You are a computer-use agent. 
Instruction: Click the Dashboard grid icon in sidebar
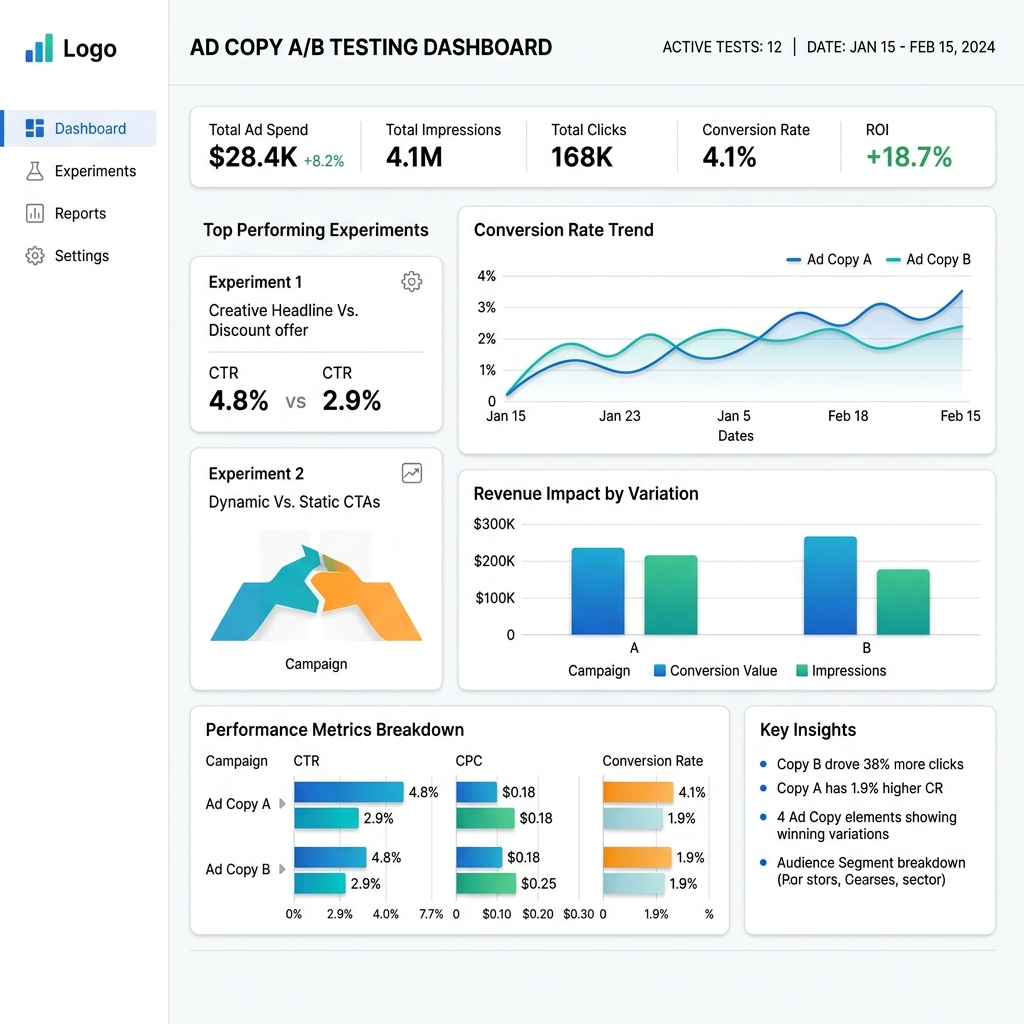coord(35,128)
